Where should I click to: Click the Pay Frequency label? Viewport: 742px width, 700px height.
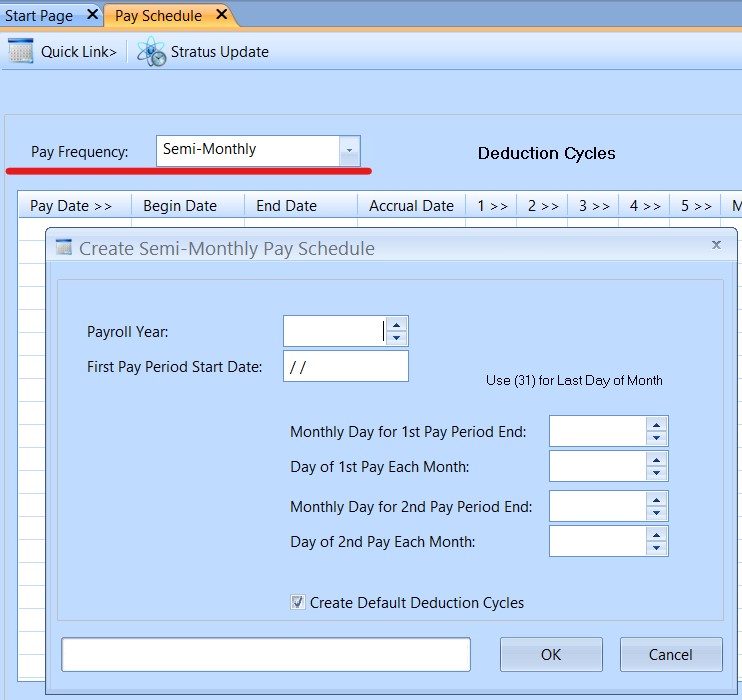pyautogui.click(x=80, y=152)
